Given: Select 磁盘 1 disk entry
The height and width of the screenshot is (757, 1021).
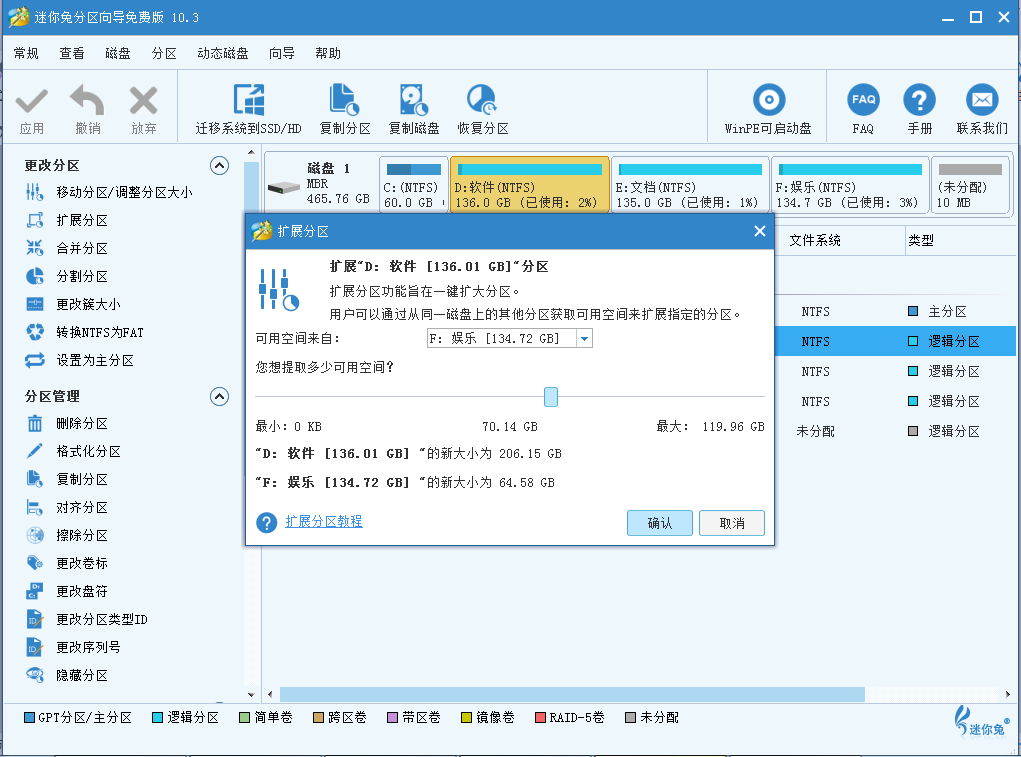Looking at the screenshot, I should 321,184.
